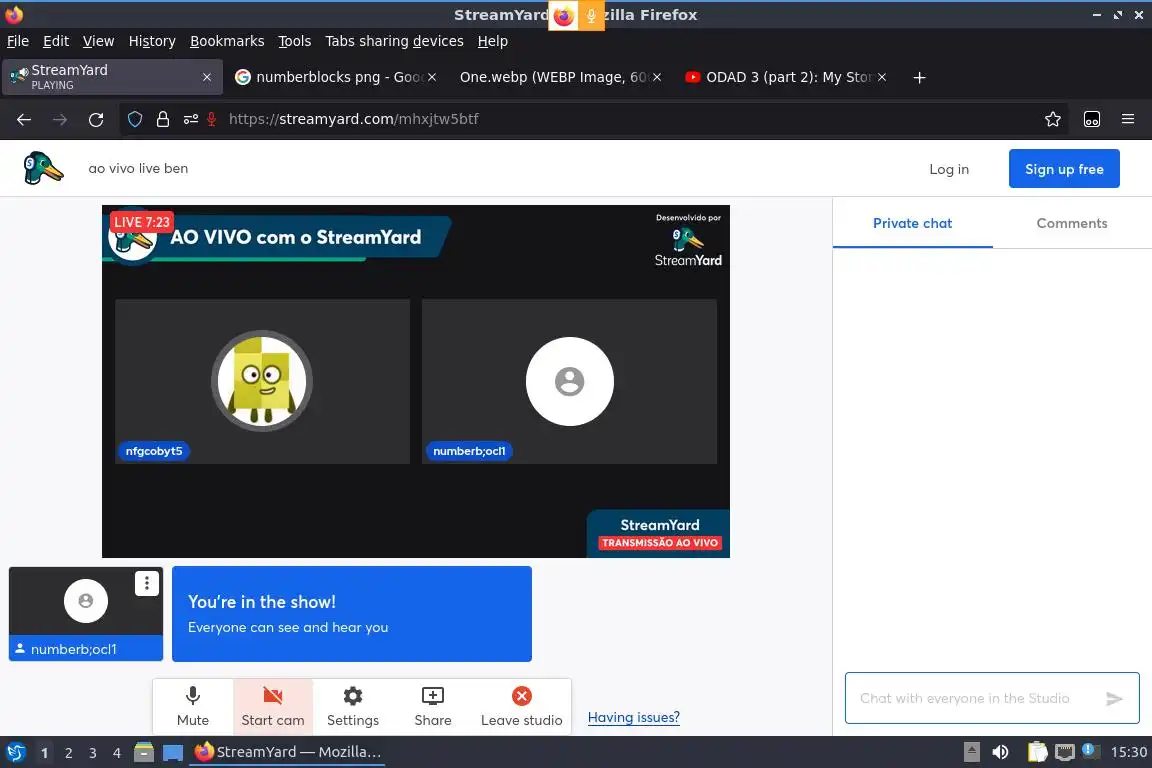
Task: Click the Firefox sharing indicator icon in title bar
Action: [x=564, y=15]
